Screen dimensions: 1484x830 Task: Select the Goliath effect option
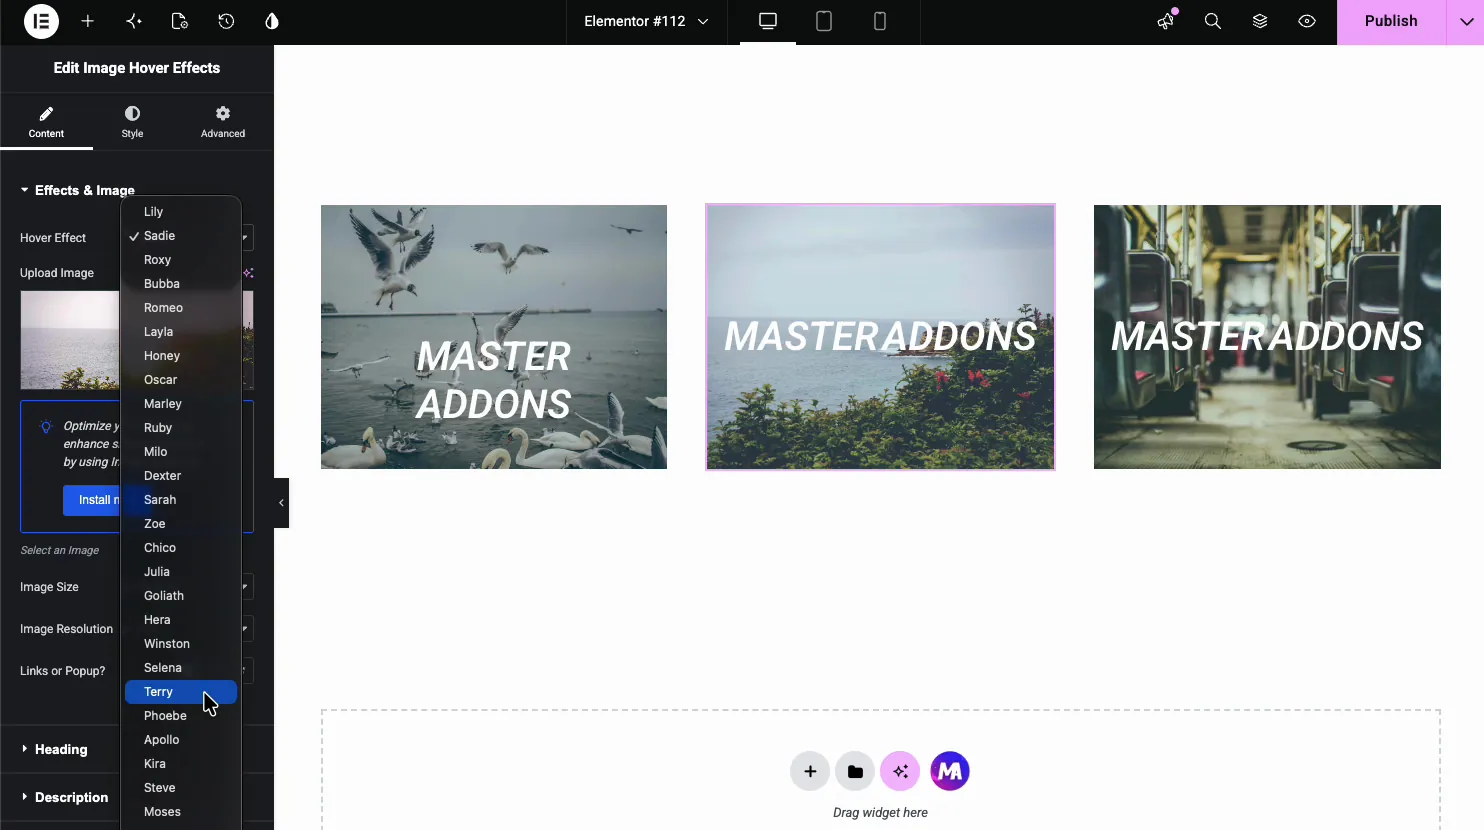[181, 596]
